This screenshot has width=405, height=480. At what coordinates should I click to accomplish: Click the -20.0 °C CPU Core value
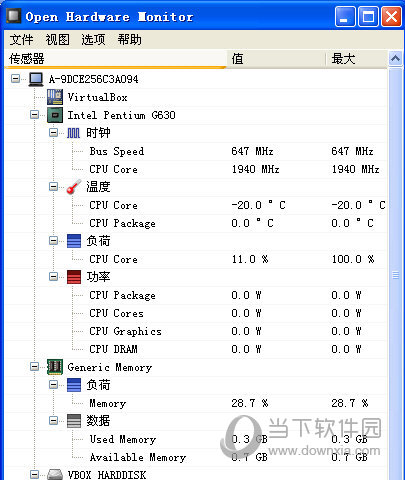pos(259,205)
